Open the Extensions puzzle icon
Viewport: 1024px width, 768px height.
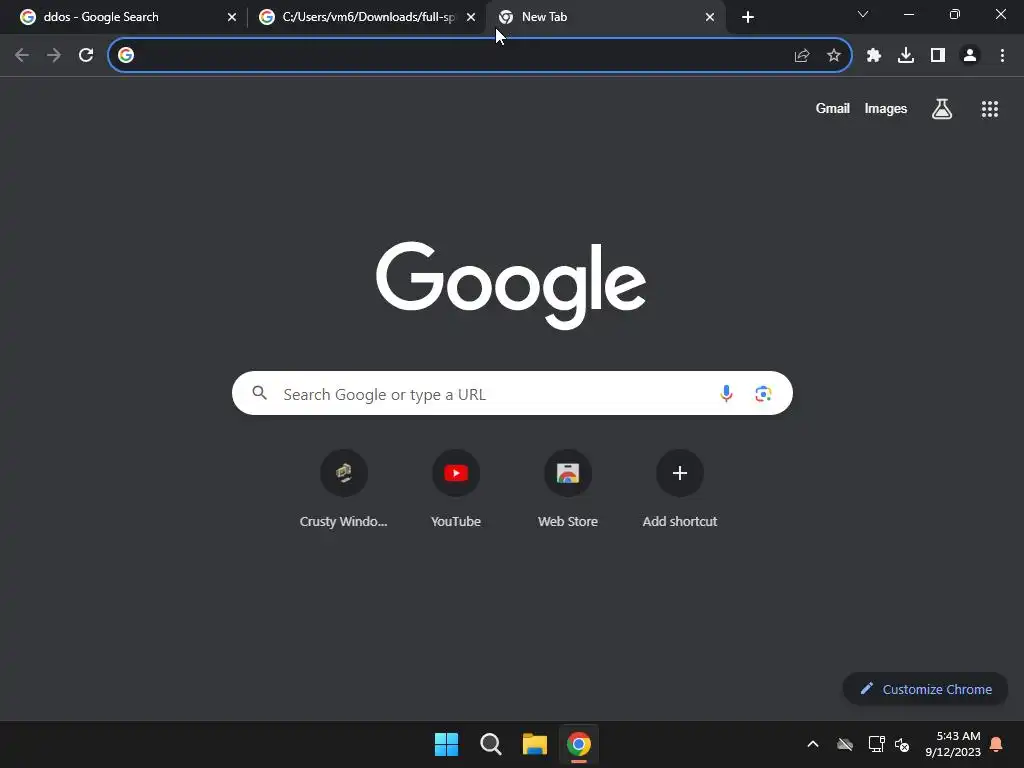874,56
